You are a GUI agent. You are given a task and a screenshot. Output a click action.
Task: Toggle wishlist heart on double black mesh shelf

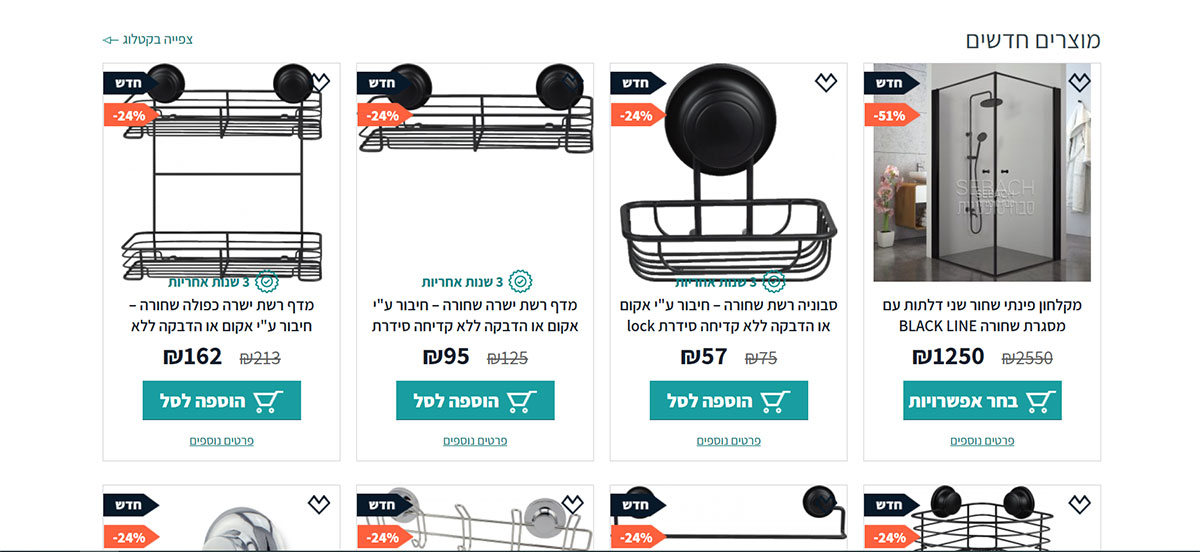[x=318, y=83]
